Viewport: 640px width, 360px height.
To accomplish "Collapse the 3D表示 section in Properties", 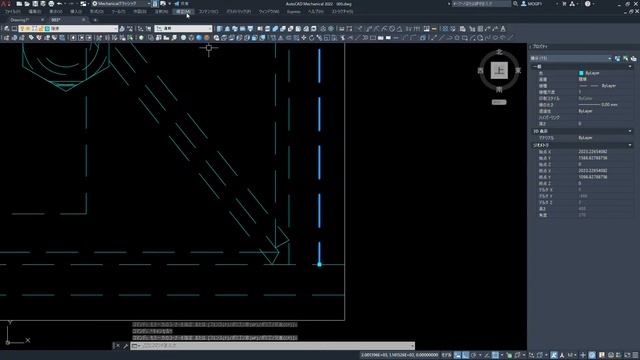I will pyautogui.click(x=630, y=131).
